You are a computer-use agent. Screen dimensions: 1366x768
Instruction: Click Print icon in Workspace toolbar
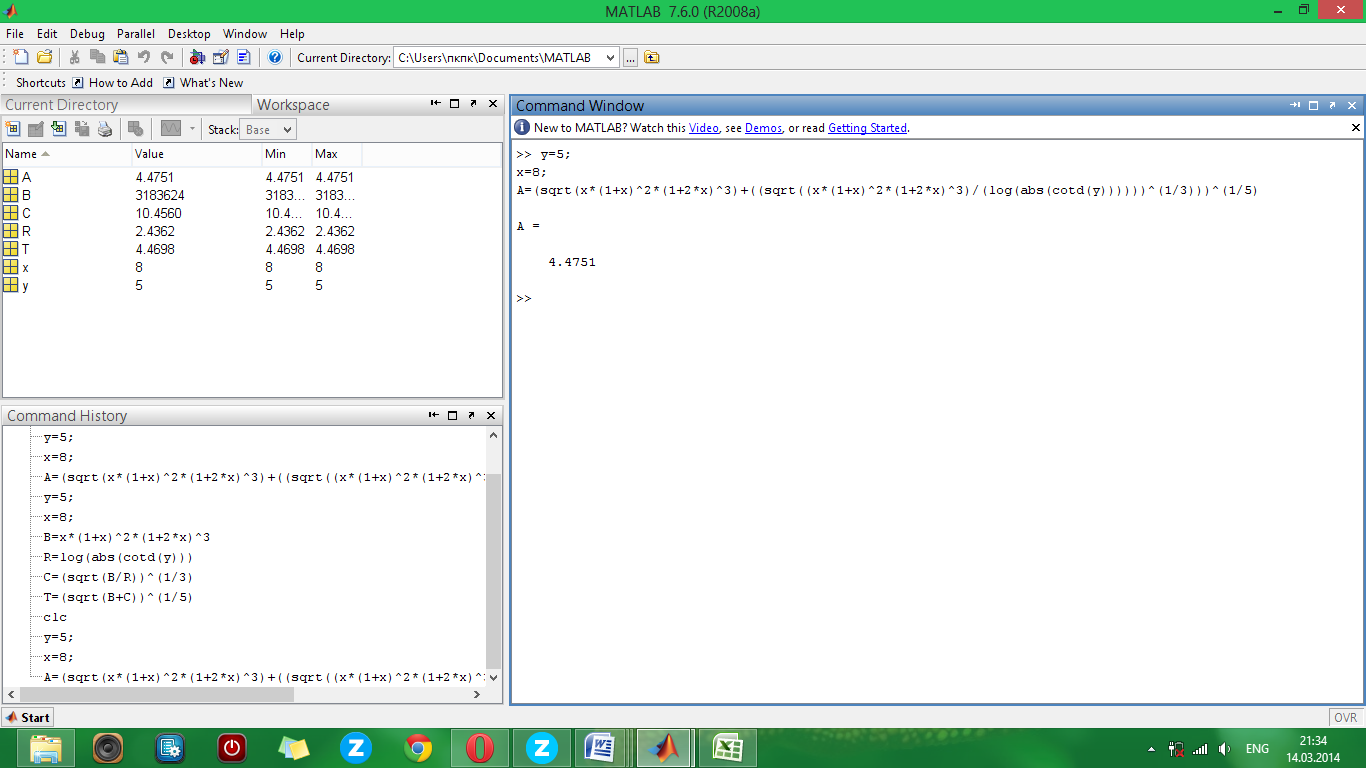(105, 129)
